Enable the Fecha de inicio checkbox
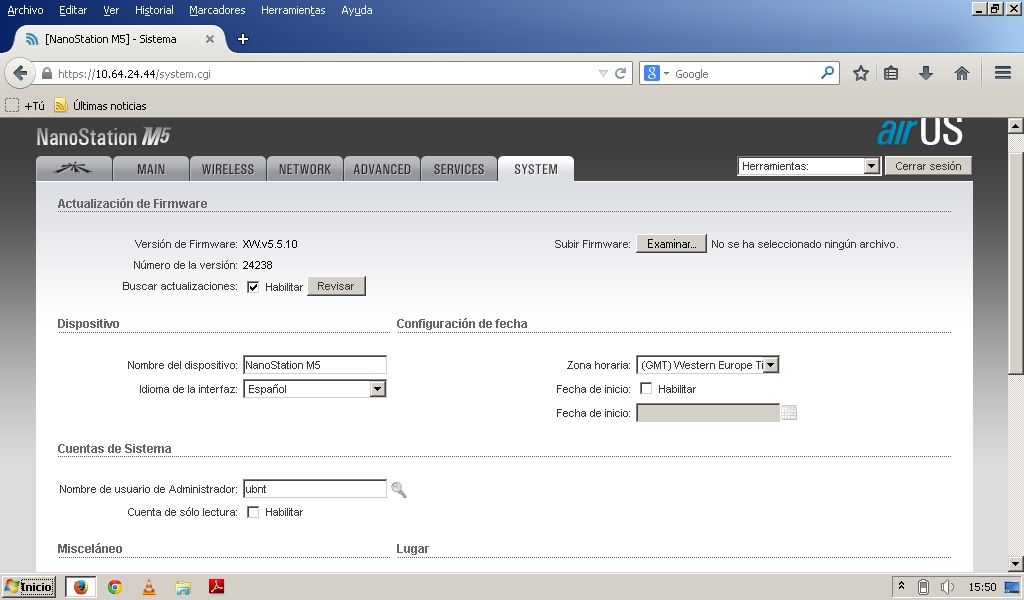This screenshot has height=600, width=1024. tap(646, 389)
